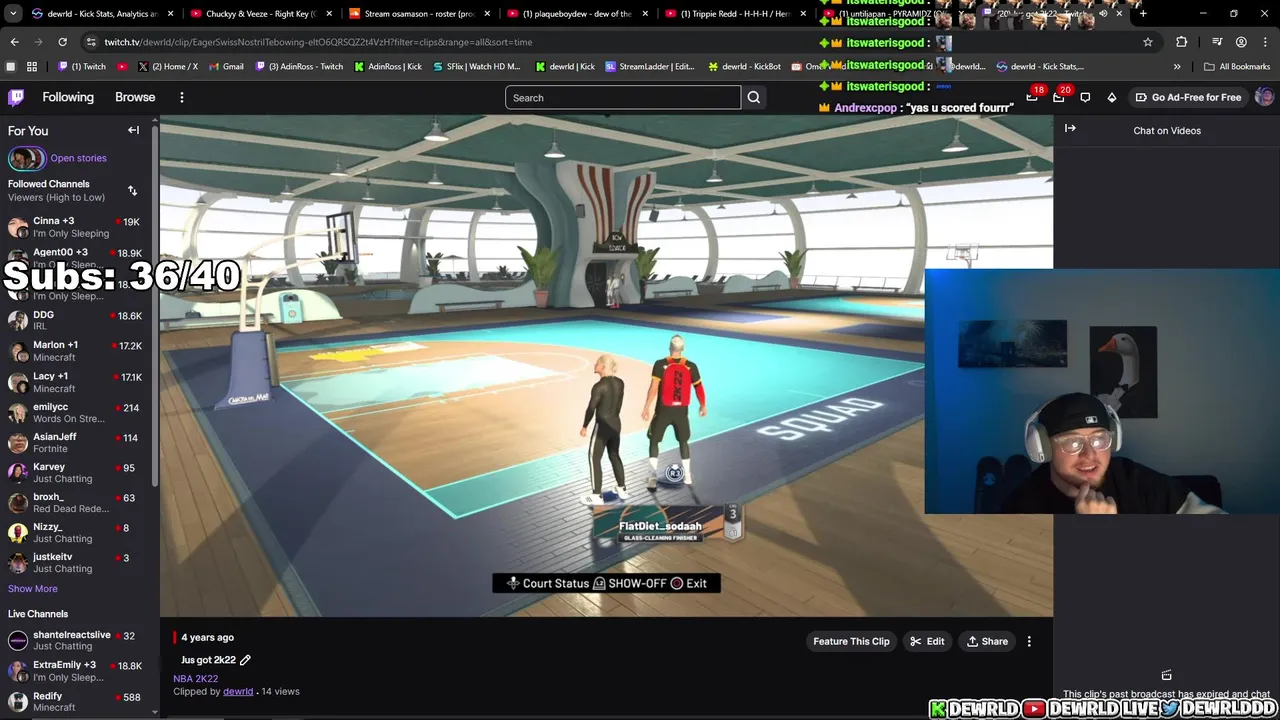
Task: Open the SFlix | Watch HD bookmark
Action: tap(476, 66)
